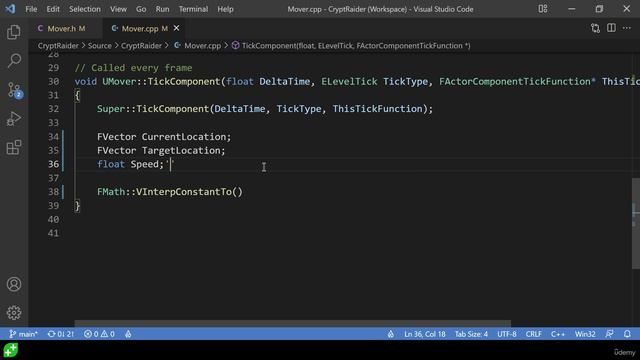Click Ln 36, Col 18 go-to-line
Screen dimensions: 640x360
[x=424, y=334]
